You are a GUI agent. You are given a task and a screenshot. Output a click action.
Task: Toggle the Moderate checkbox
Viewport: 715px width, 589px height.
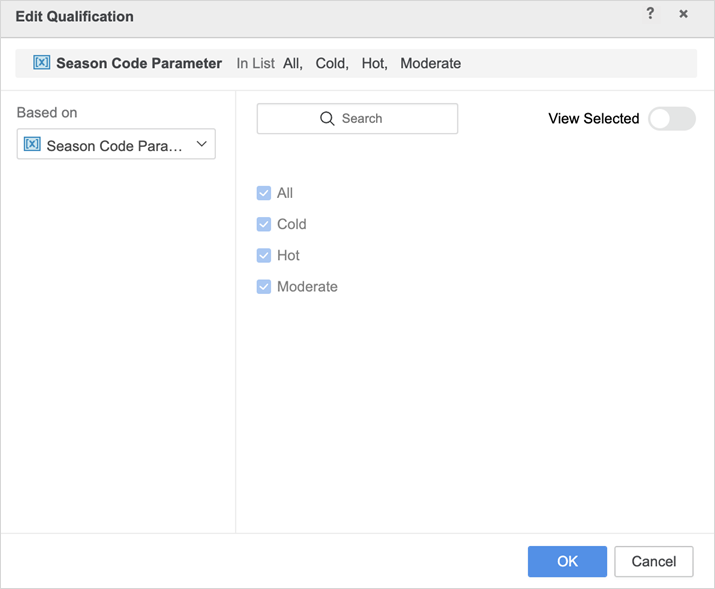(264, 286)
